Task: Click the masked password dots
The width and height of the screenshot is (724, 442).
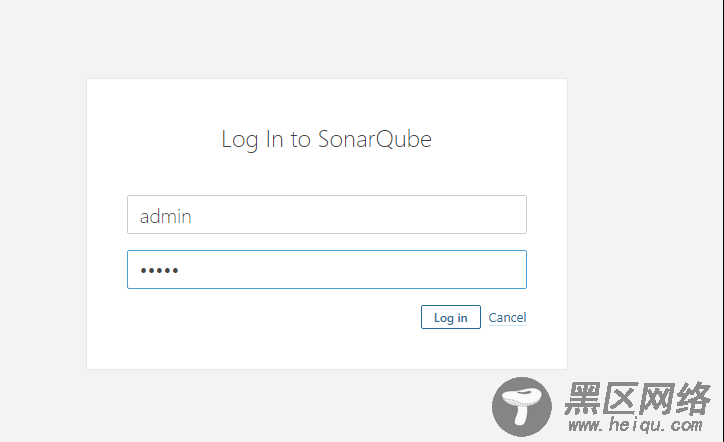Action: tap(159, 271)
